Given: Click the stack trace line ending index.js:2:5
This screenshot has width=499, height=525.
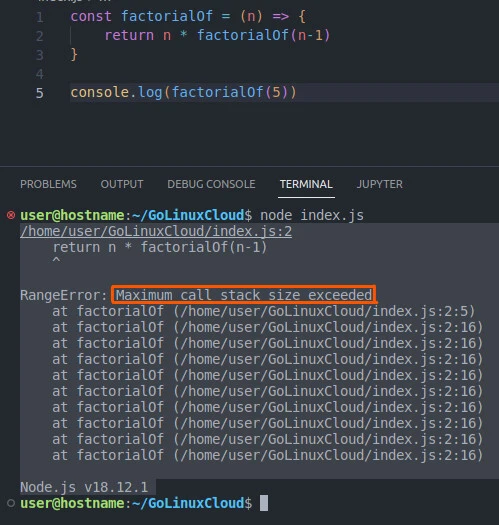Looking at the screenshot, I should (264, 311).
